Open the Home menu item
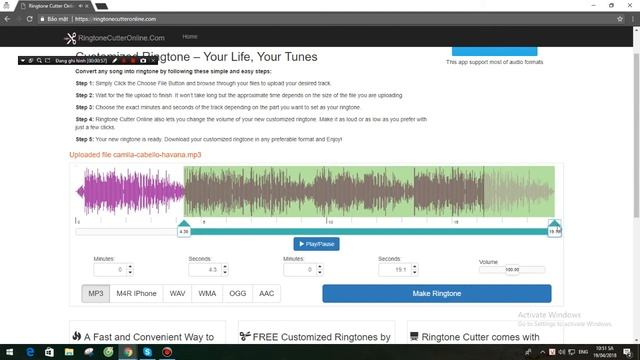This screenshot has height=360, width=640. (190, 37)
